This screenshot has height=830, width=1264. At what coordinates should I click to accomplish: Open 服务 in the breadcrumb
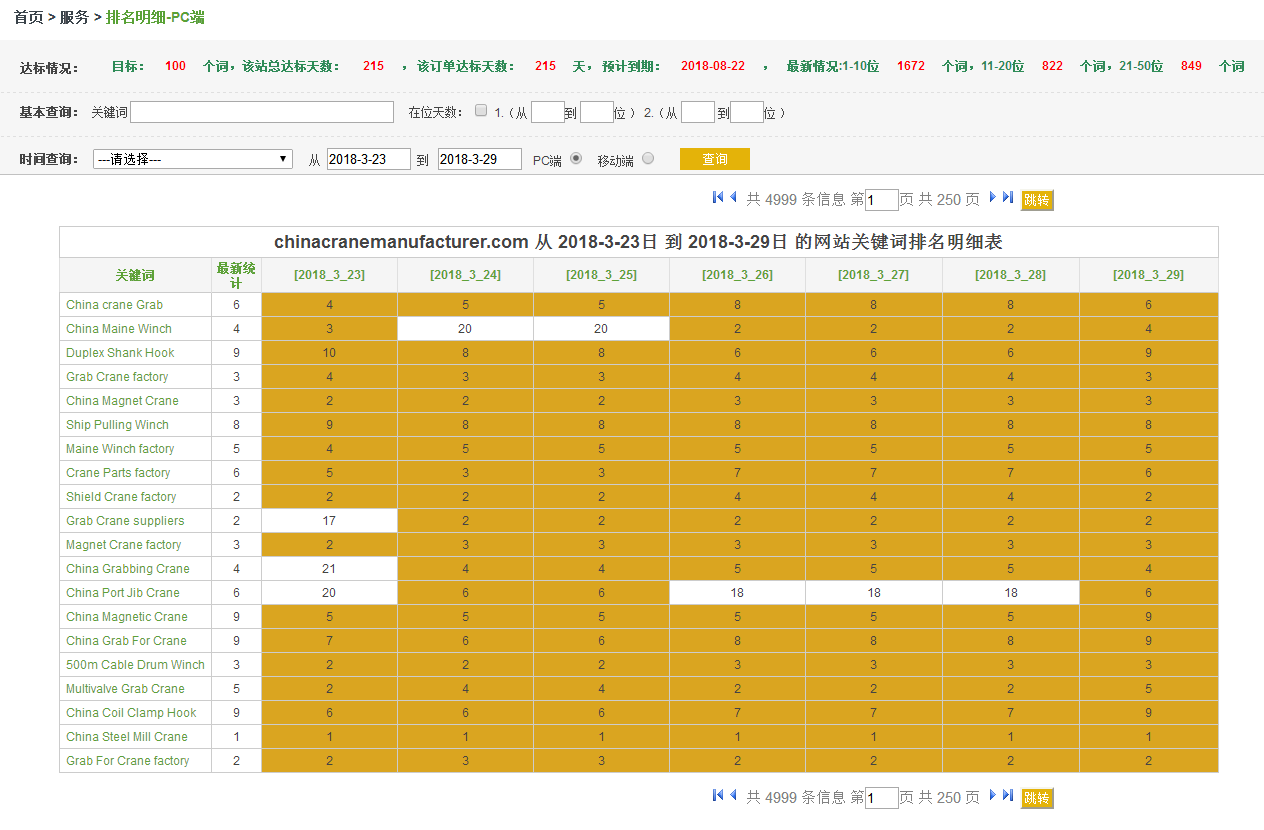(74, 17)
